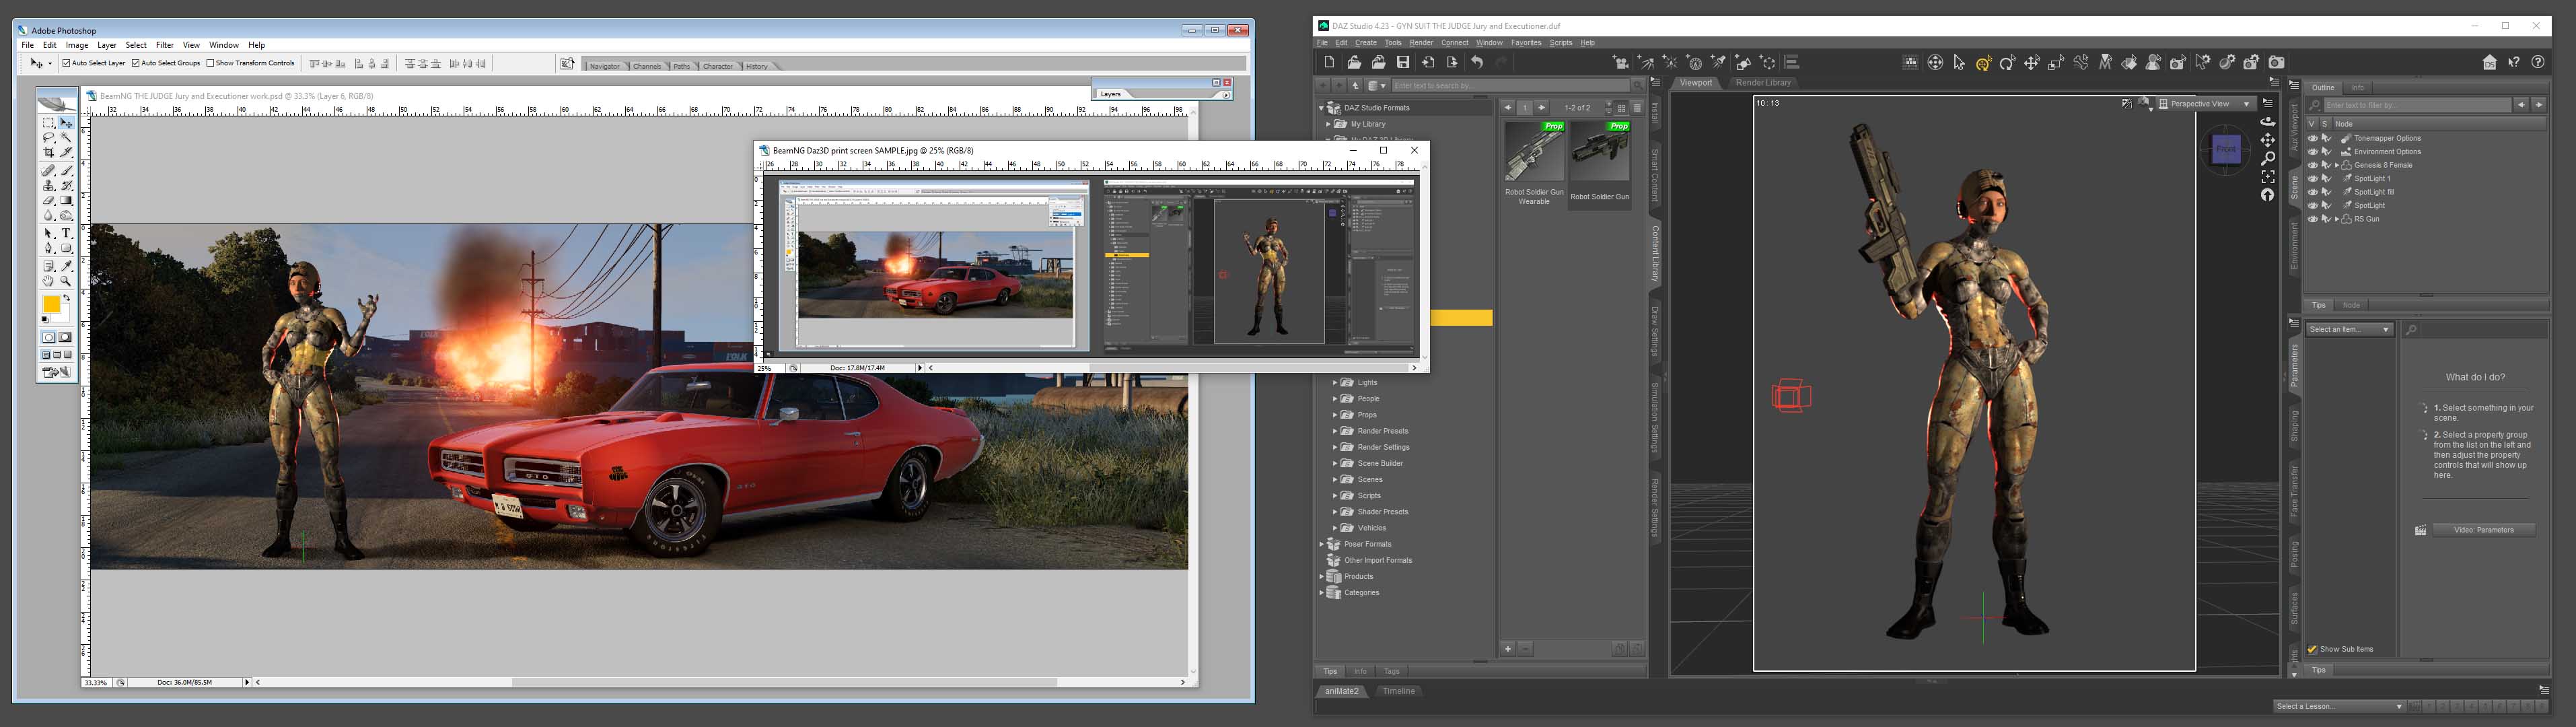Select the Robot Soldier Gun Wearable thumbnail

coord(1534,152)
